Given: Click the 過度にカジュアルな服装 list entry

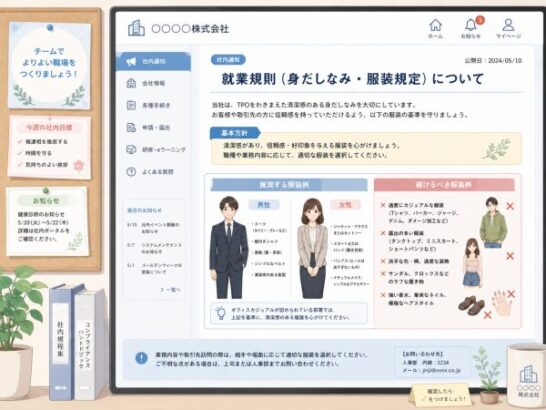Looking at the screenshot, I should point(420,213).
